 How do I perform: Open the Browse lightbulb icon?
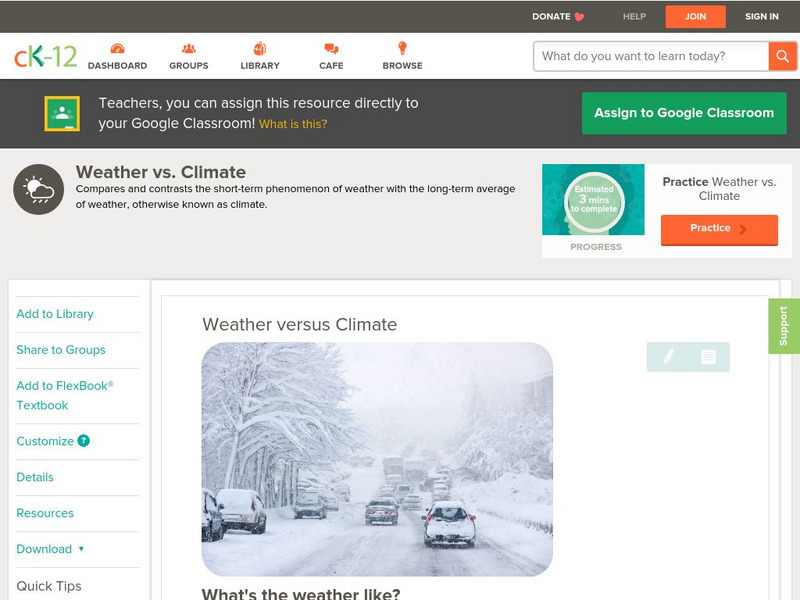(402, 48)
